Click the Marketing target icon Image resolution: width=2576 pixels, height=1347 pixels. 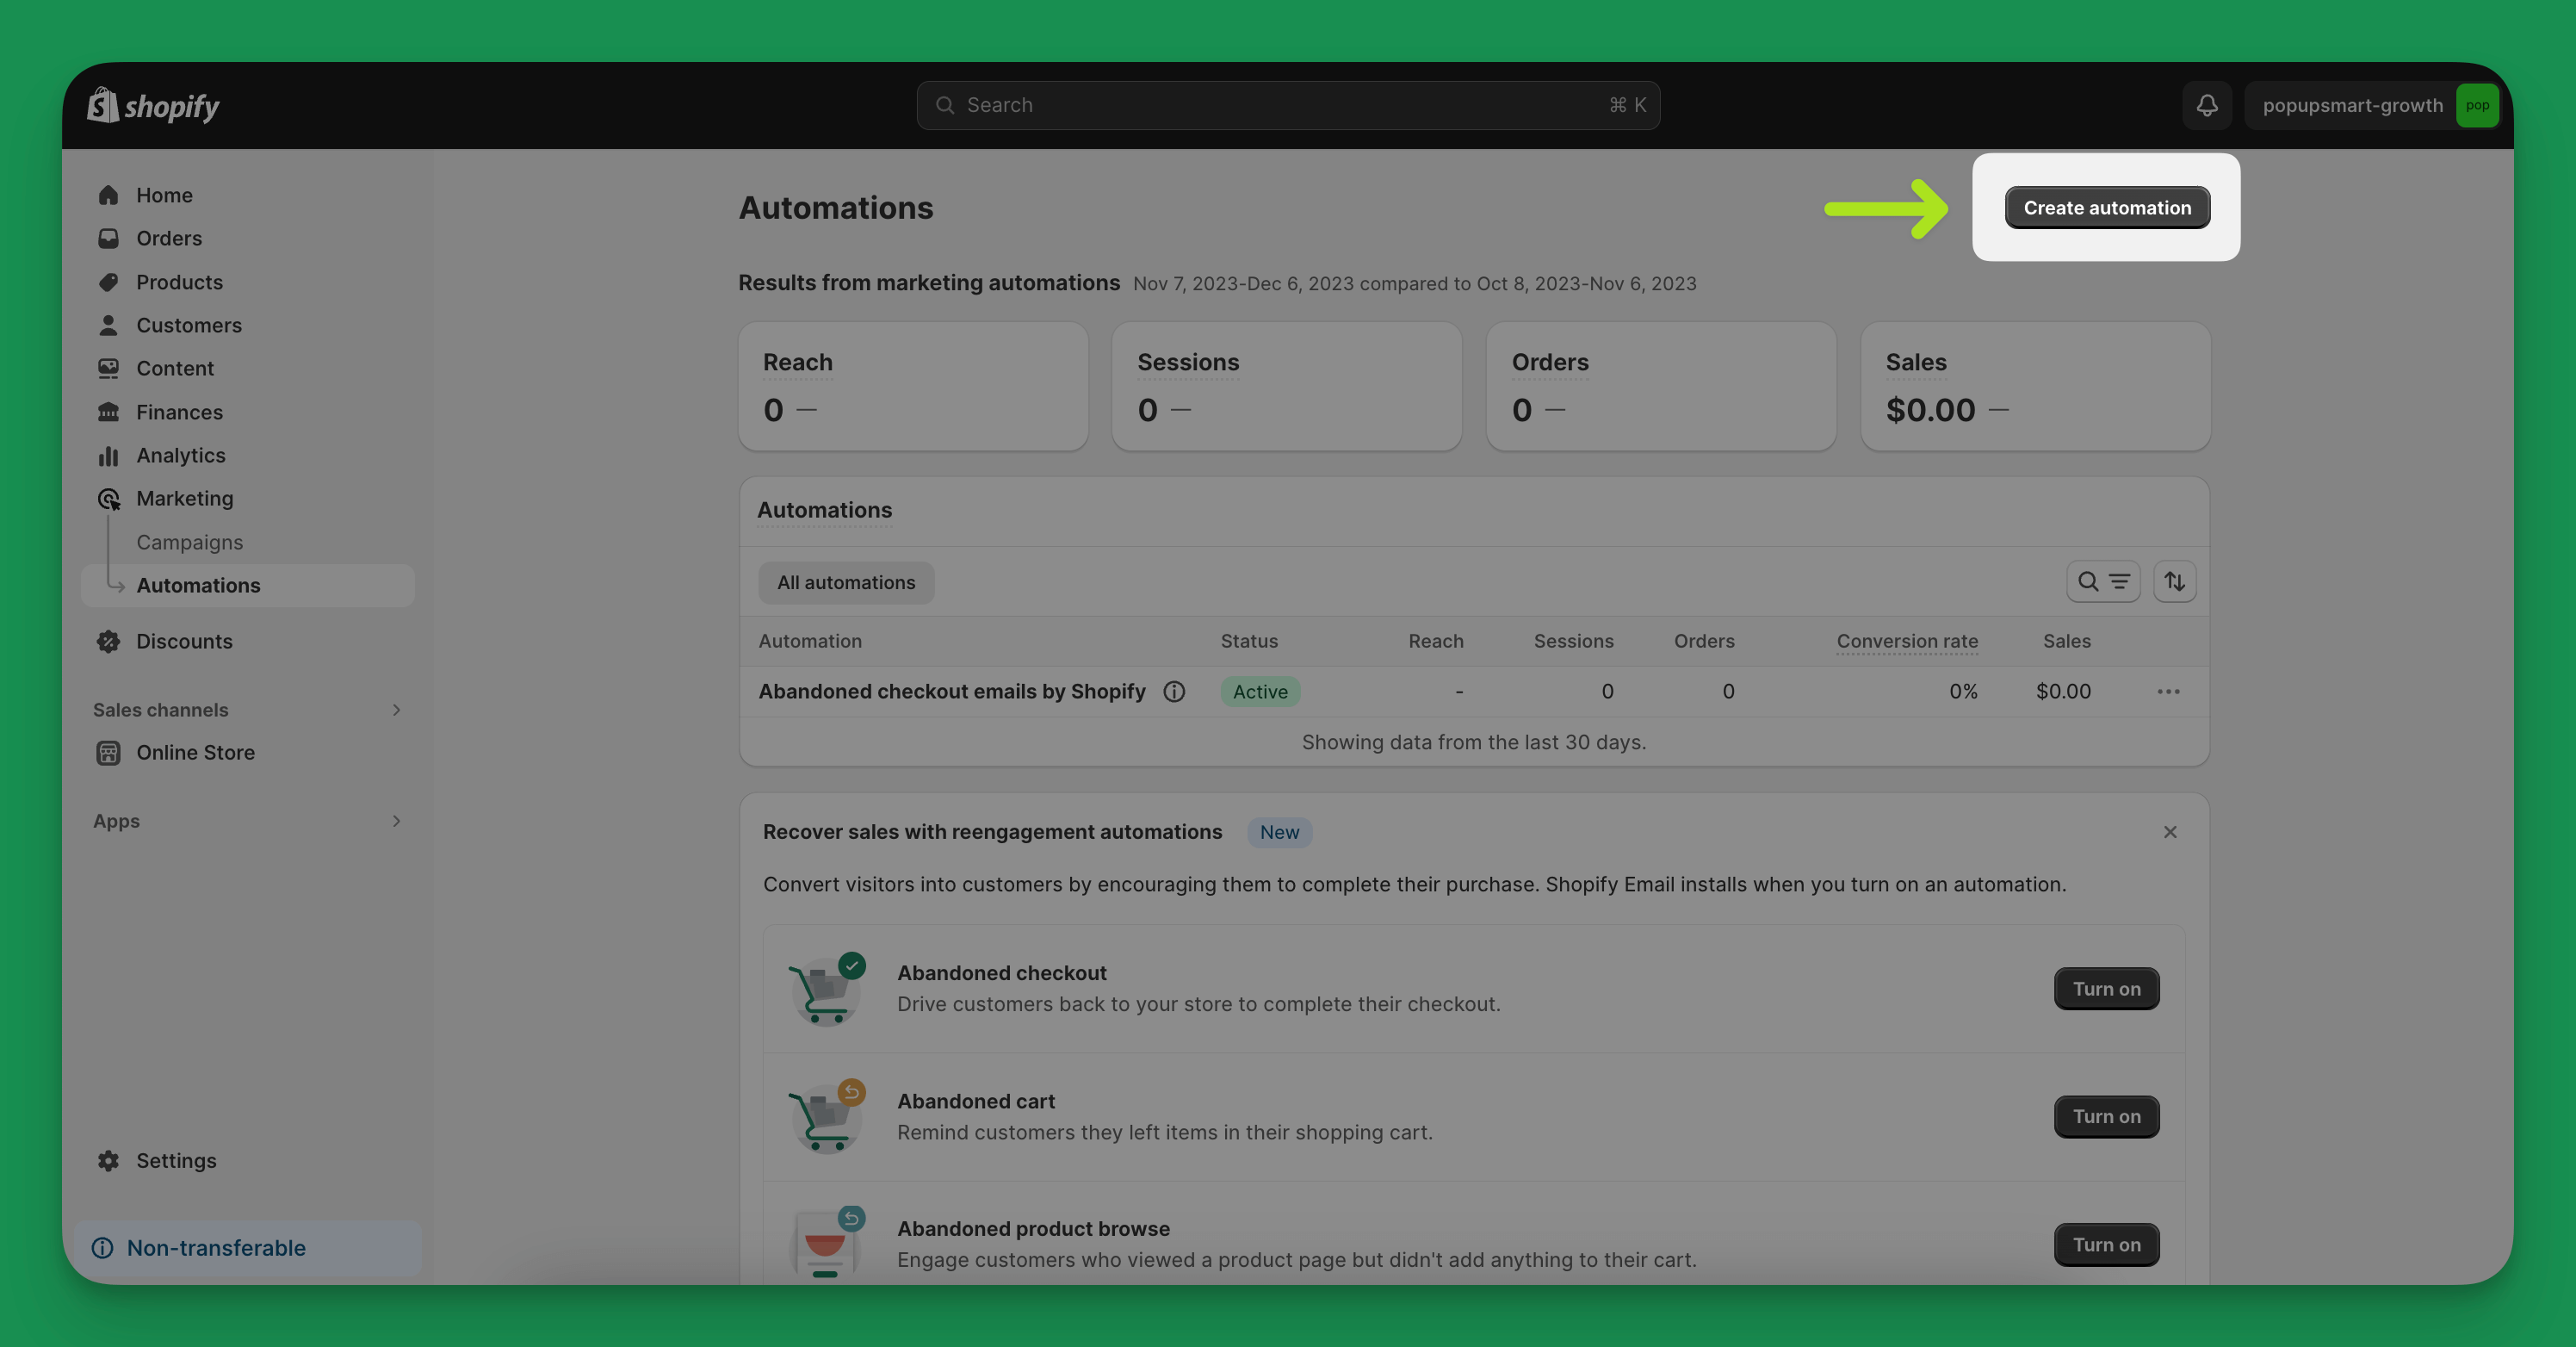point(108,498)
